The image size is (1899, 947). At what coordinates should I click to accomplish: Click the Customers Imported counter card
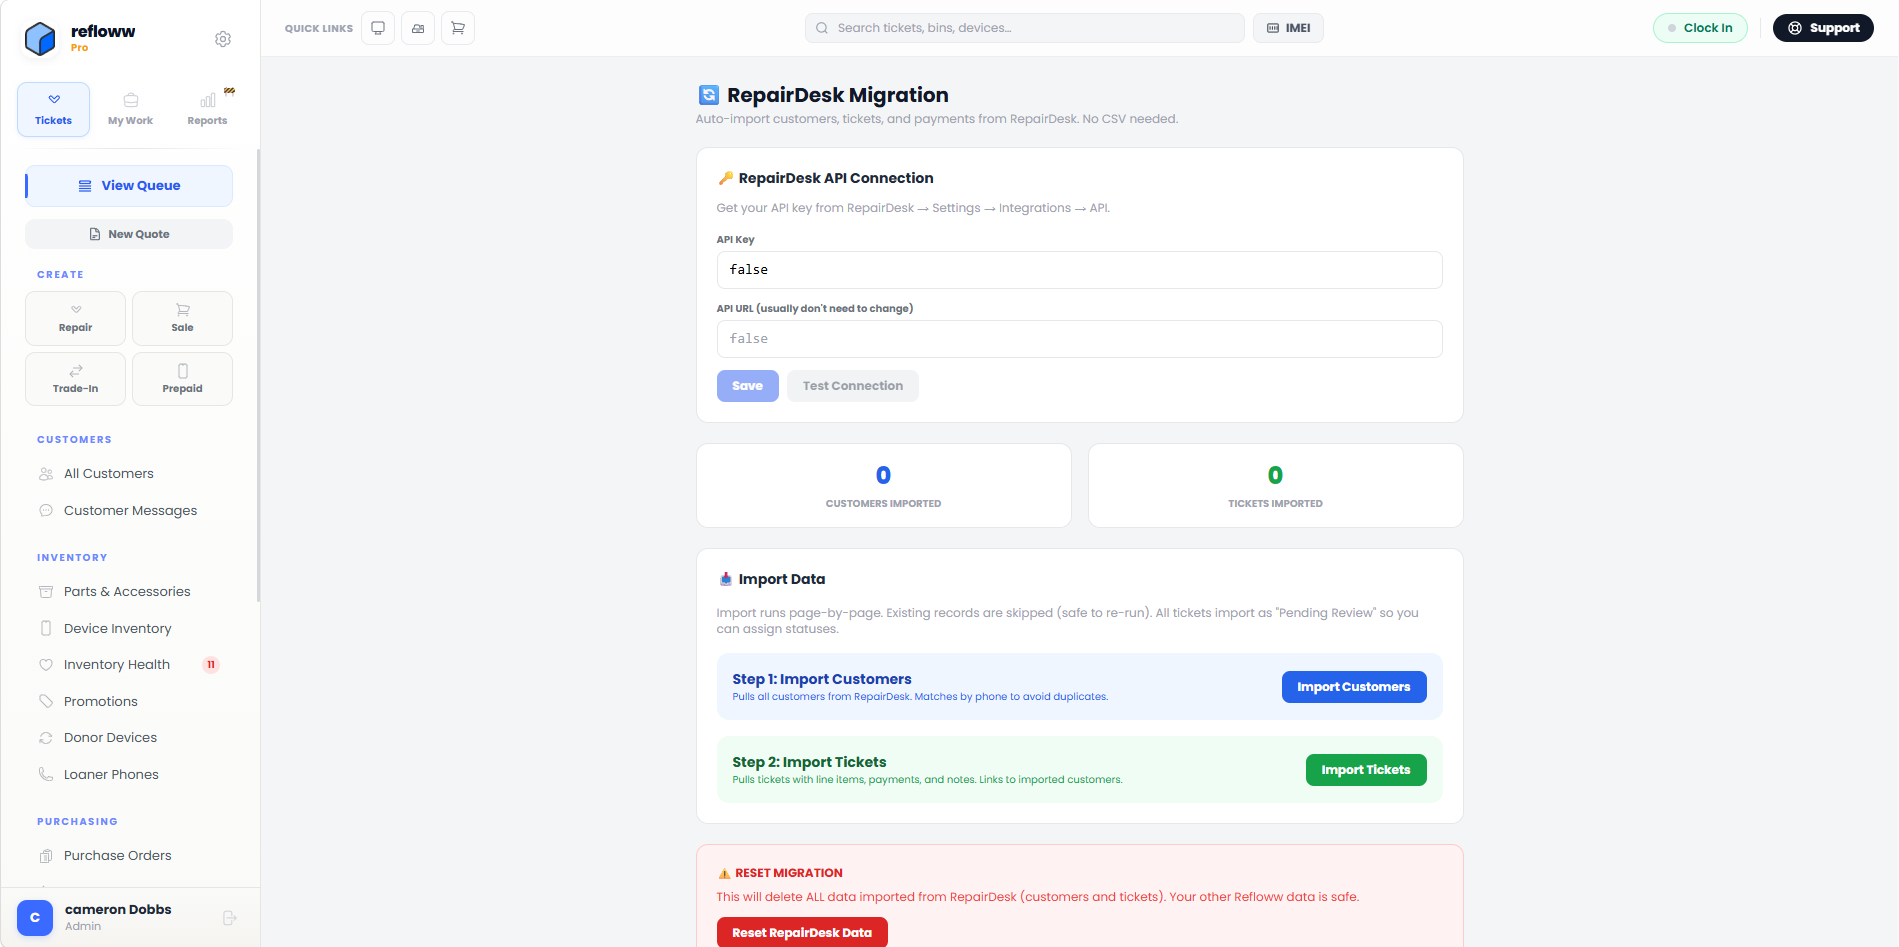[884, 486]
